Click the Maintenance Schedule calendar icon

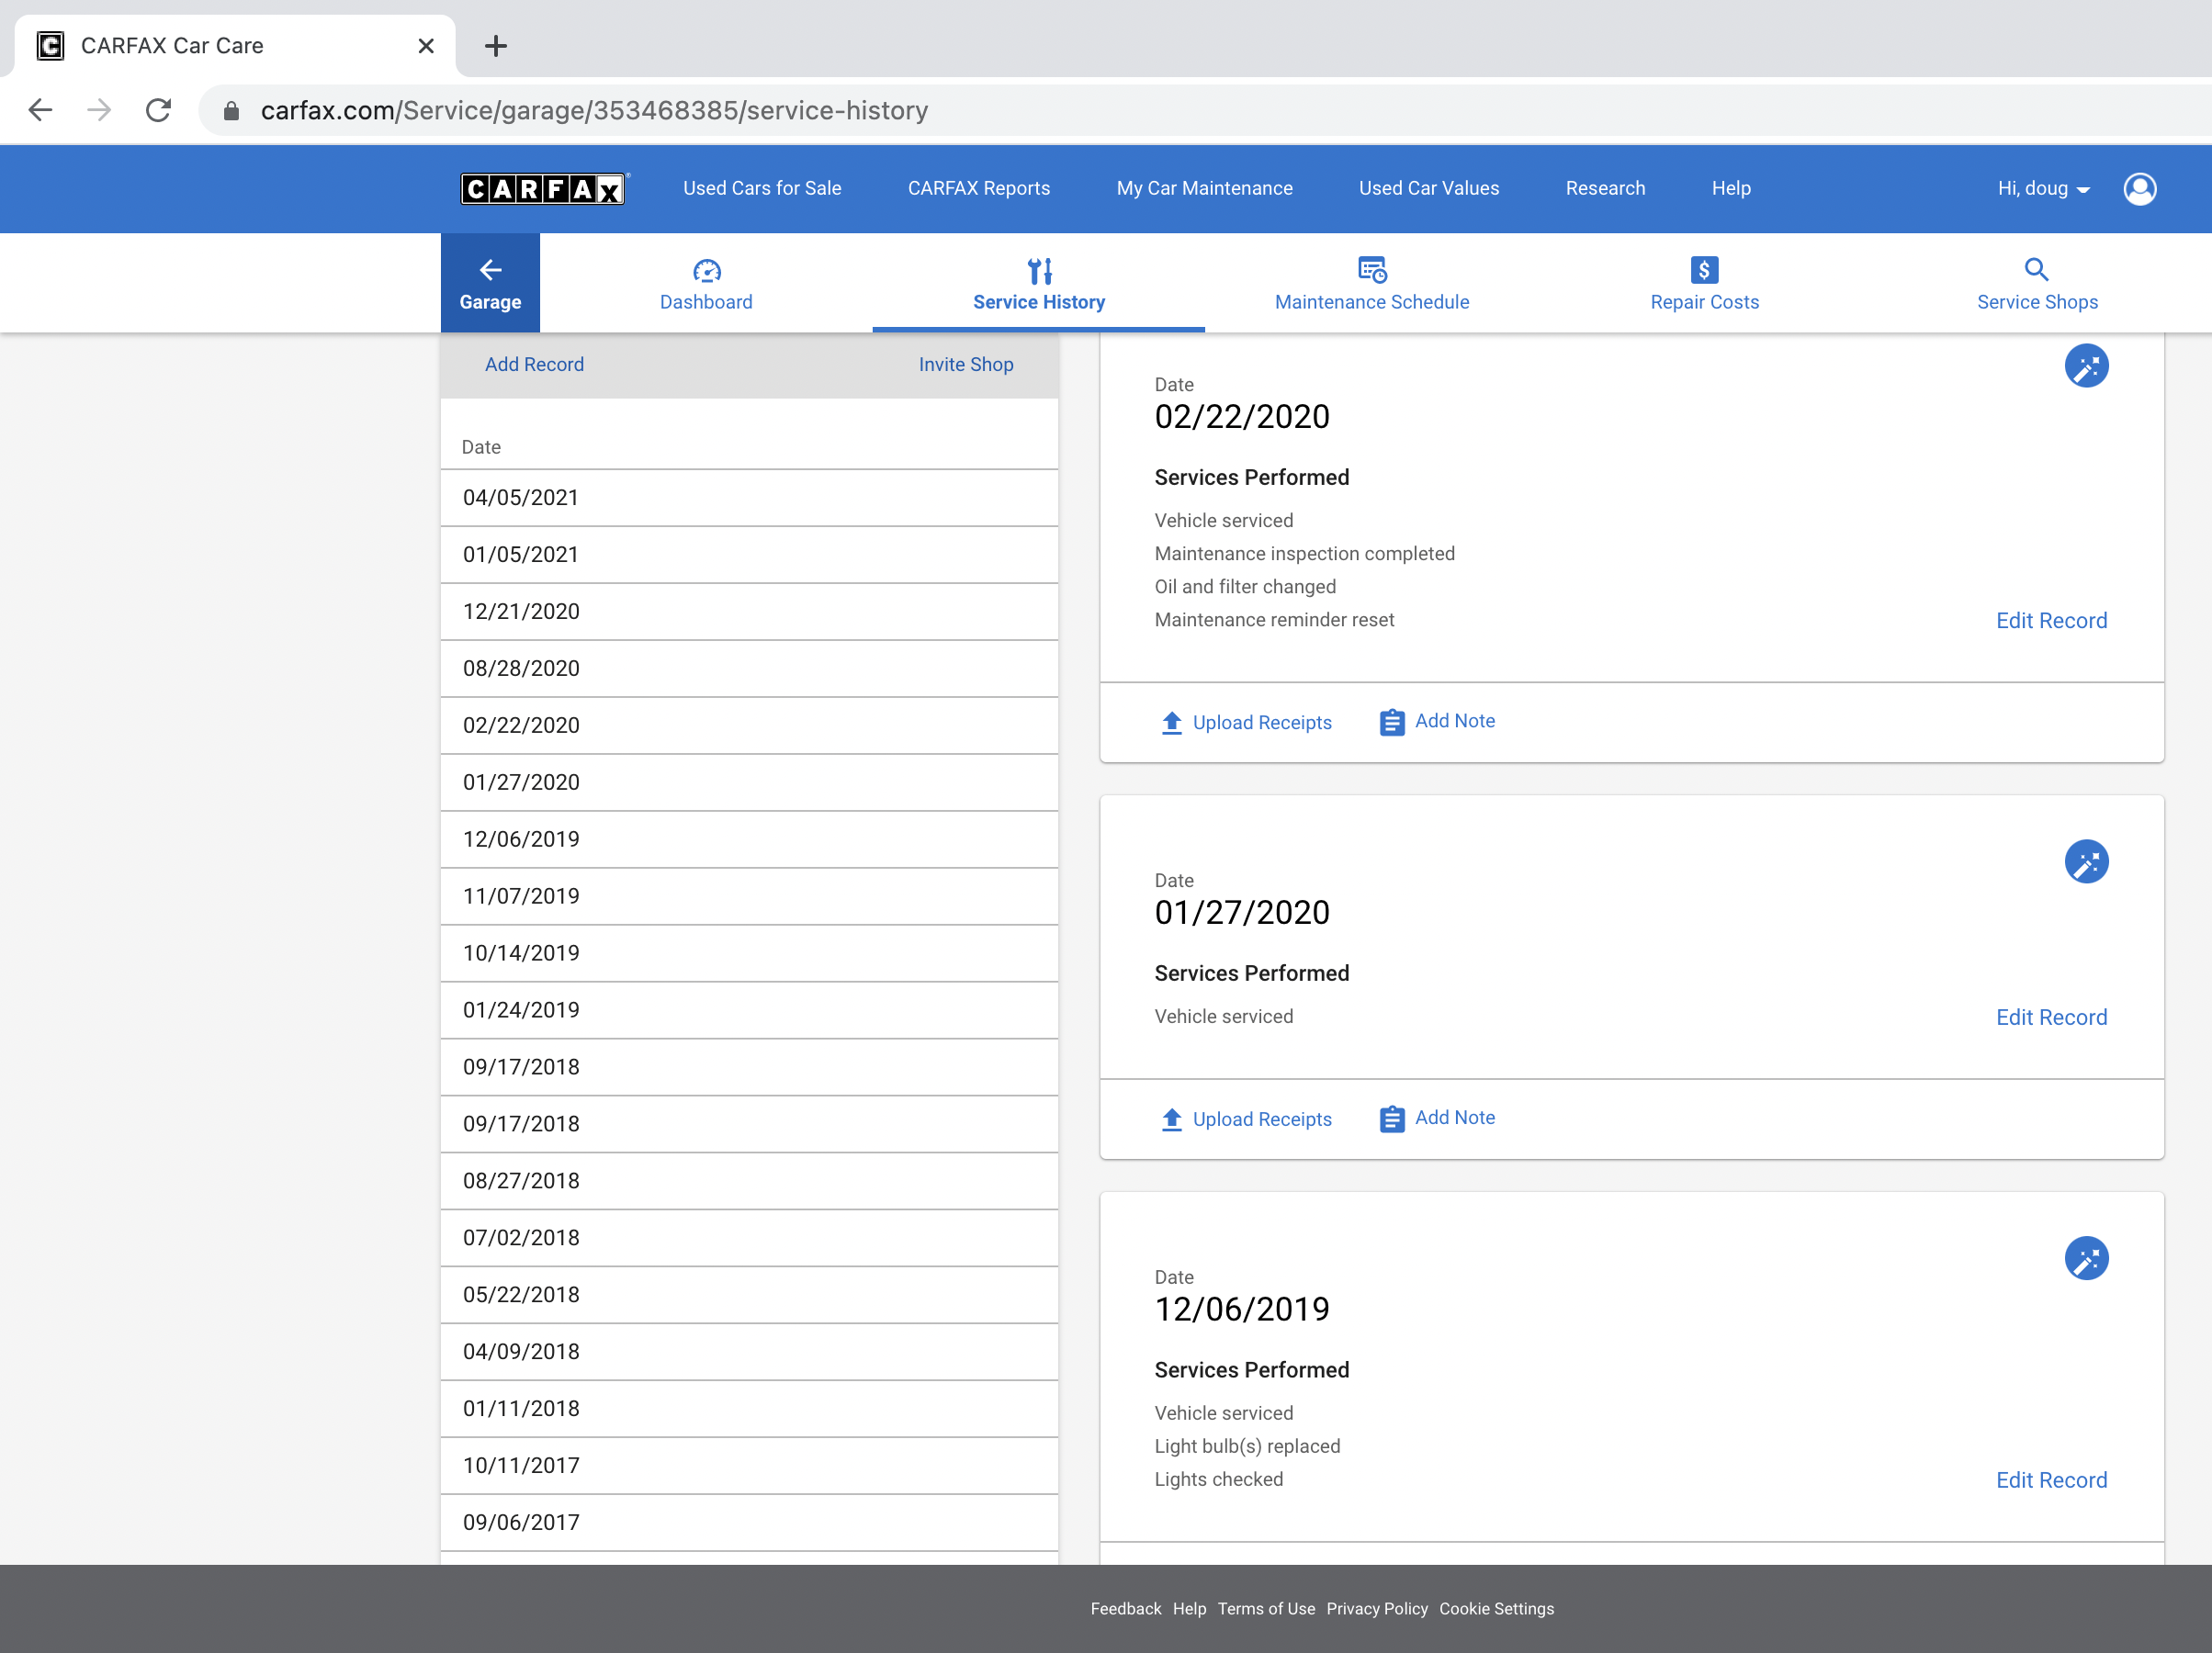1372,269
